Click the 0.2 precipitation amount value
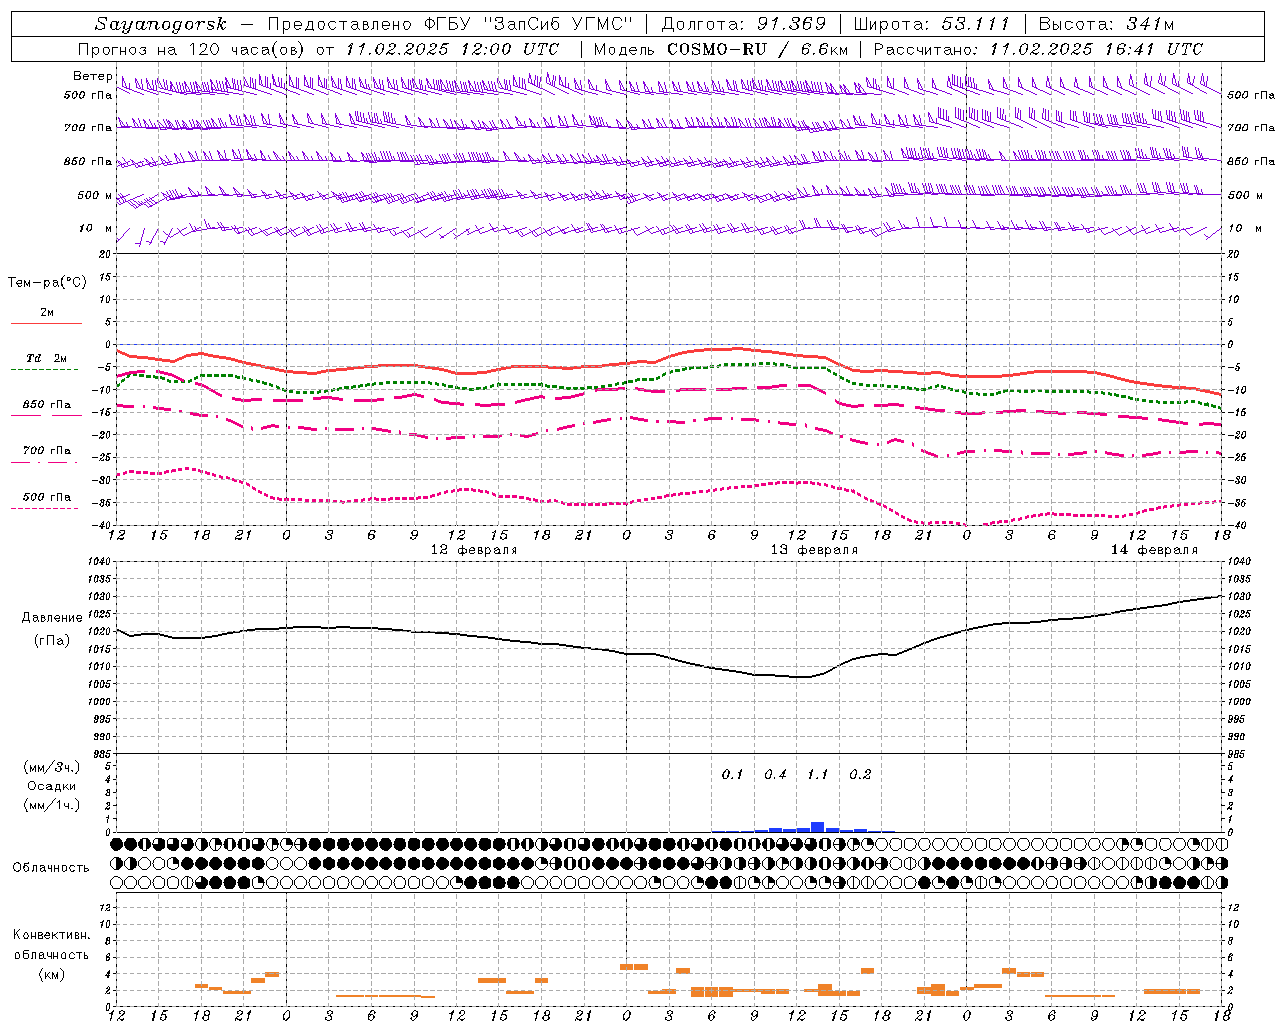1280x1024 pixels. (860, 774)
